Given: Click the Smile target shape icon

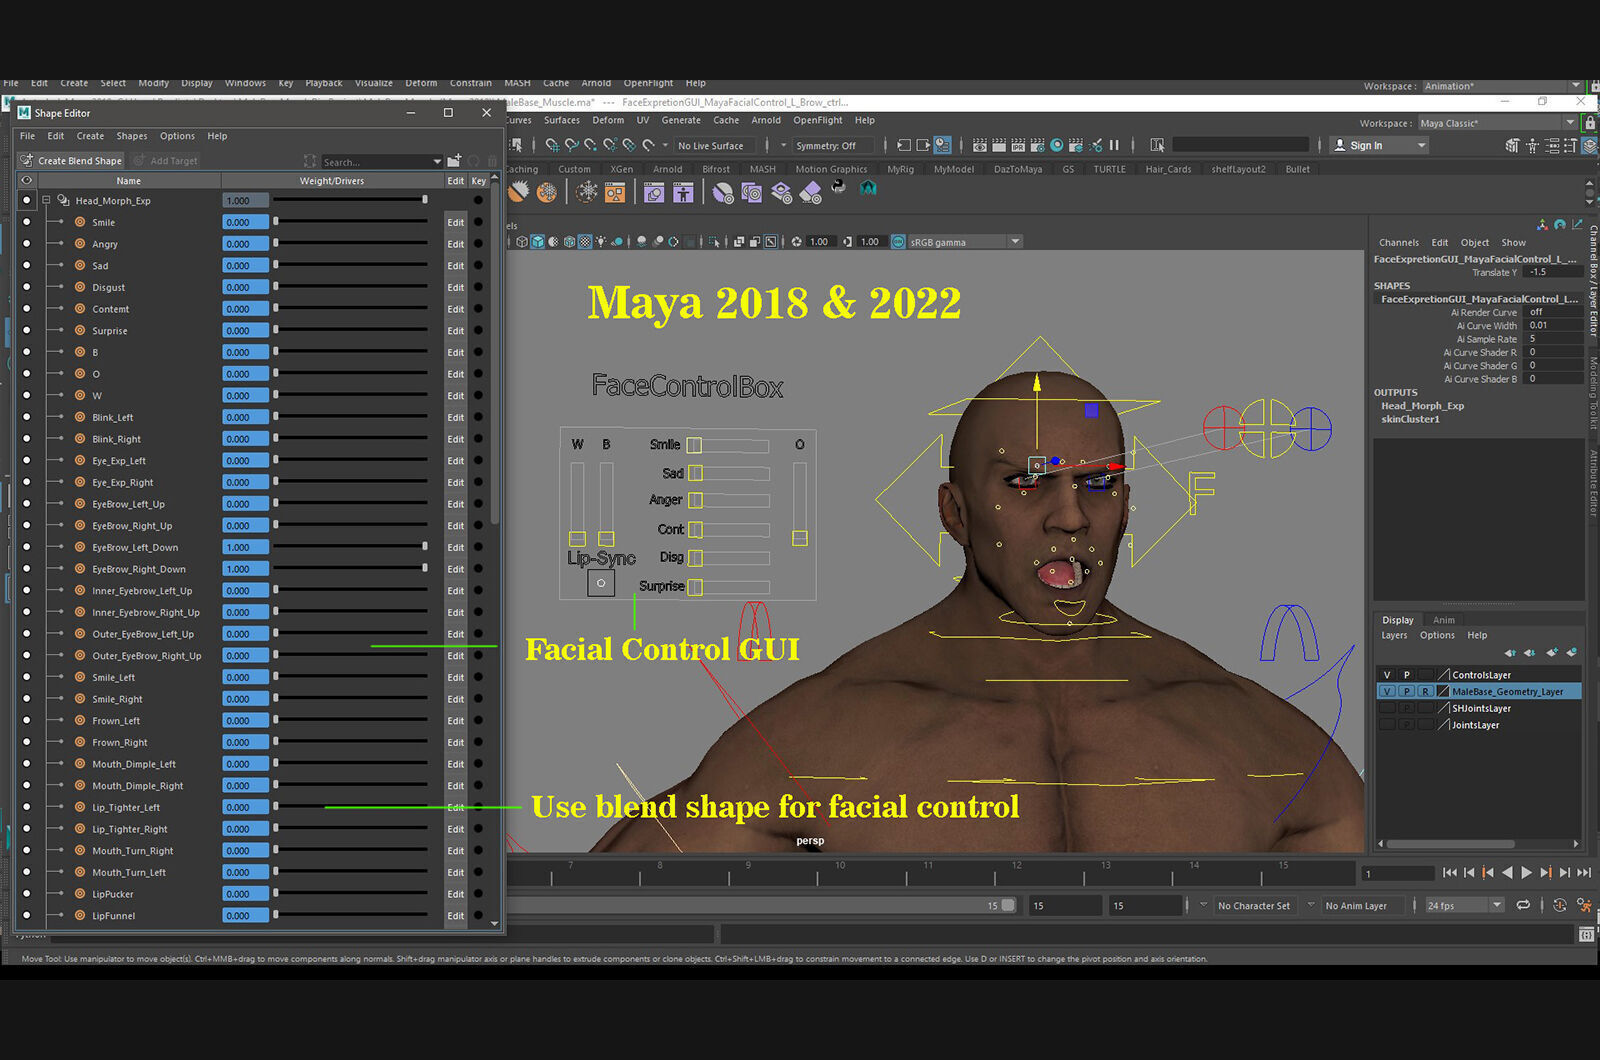Looking at the screenshot, I should point(80,222).
